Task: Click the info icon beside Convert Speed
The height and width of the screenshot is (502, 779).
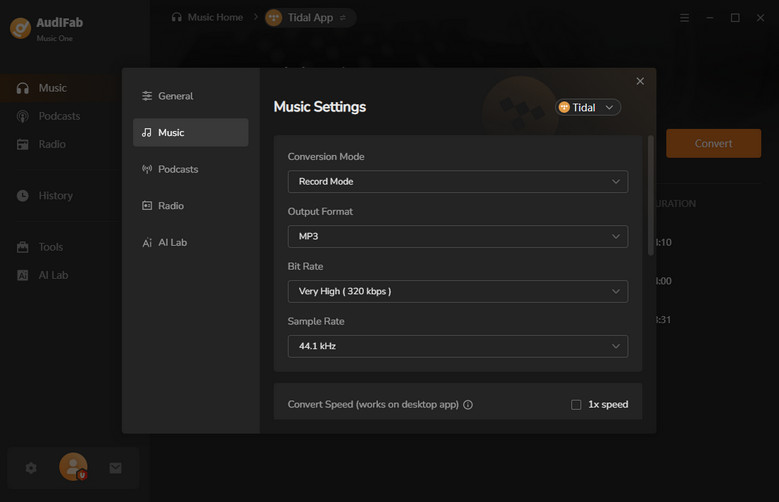Action: [x=468, y=405]
